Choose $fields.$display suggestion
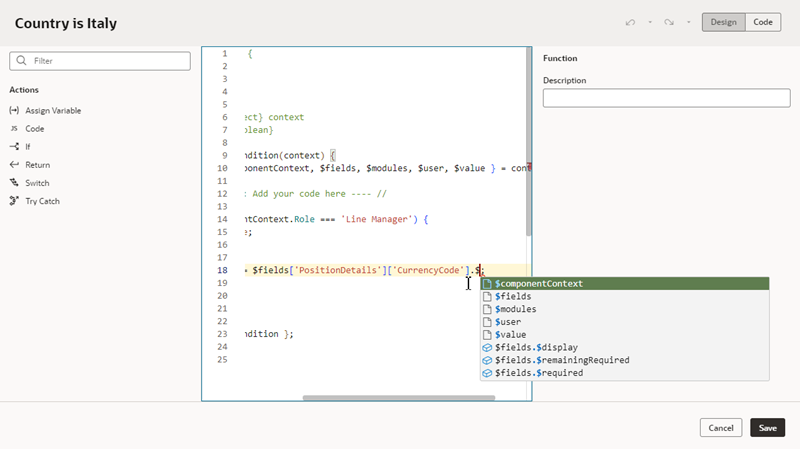The image size is (800, 449). tap(624, 347)
